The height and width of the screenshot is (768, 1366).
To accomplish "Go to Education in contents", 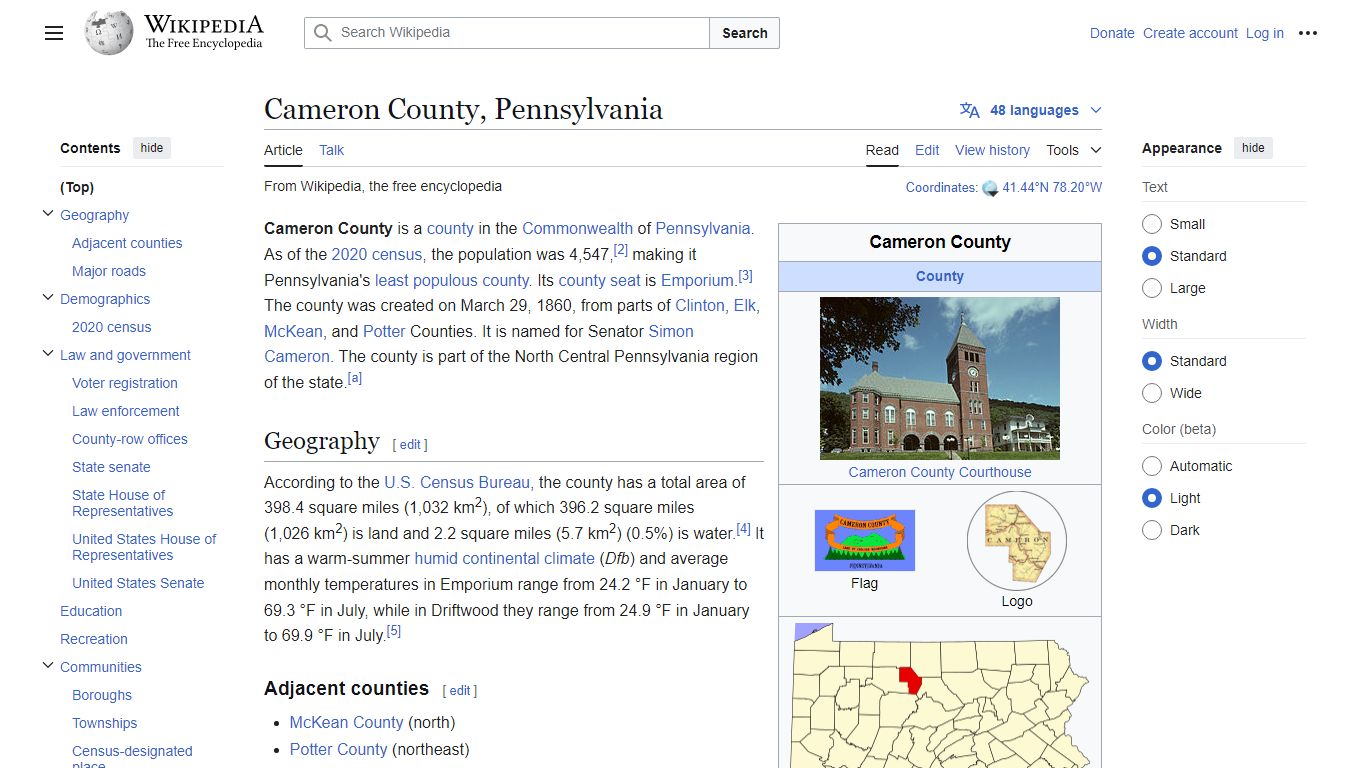I will pyautogui.click(x=91, y=611).
